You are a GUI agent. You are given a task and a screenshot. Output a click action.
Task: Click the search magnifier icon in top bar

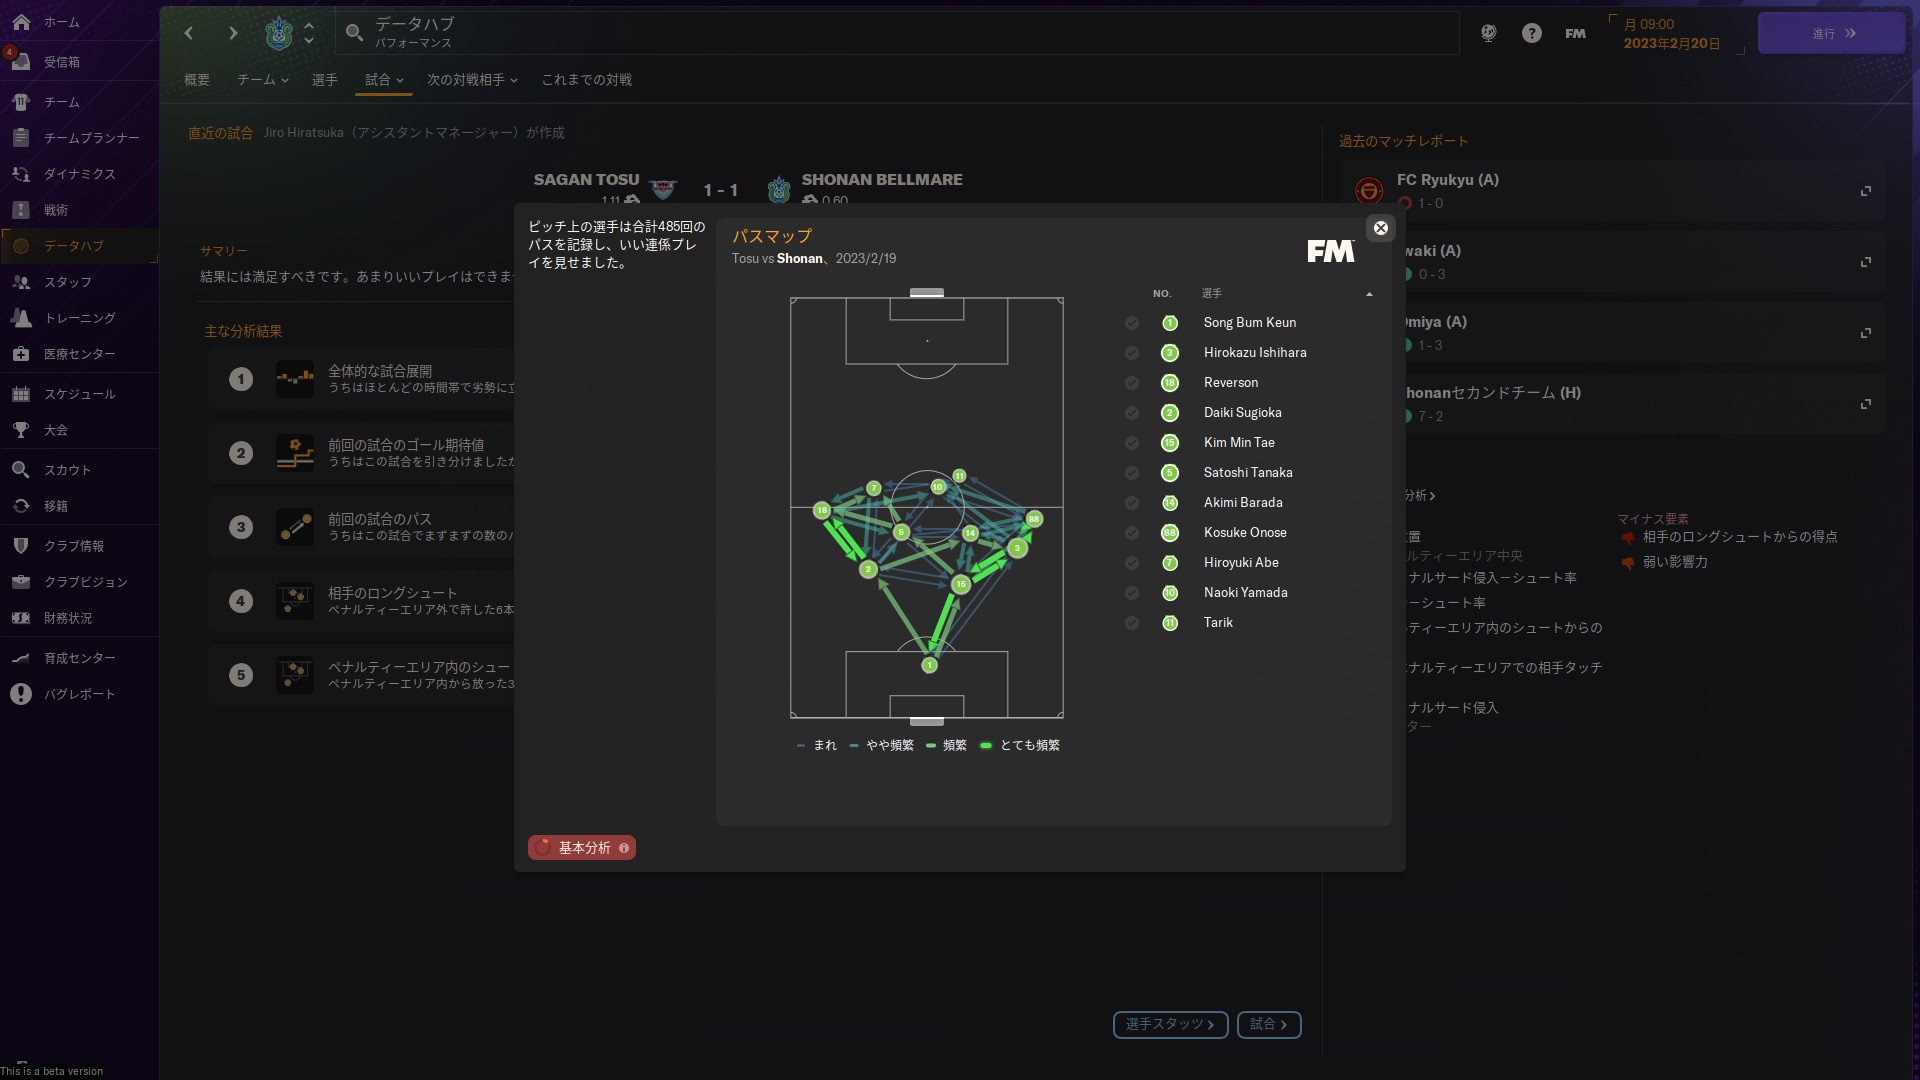[354, 33]
